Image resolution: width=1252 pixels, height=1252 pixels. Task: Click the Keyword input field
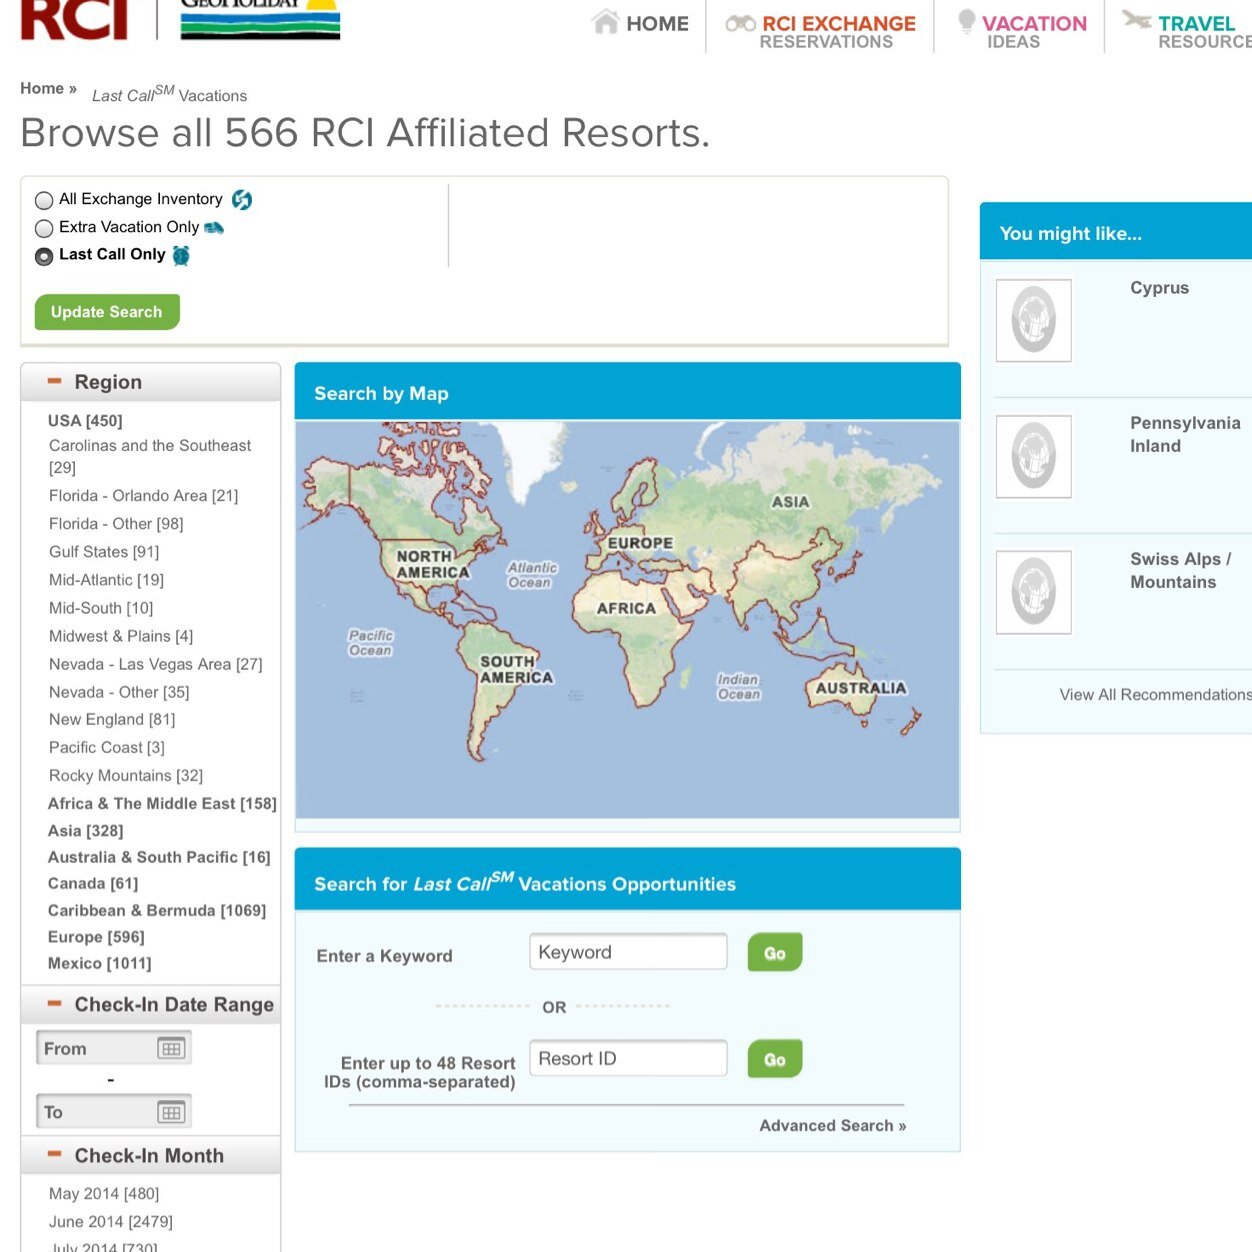click(628, 952)
